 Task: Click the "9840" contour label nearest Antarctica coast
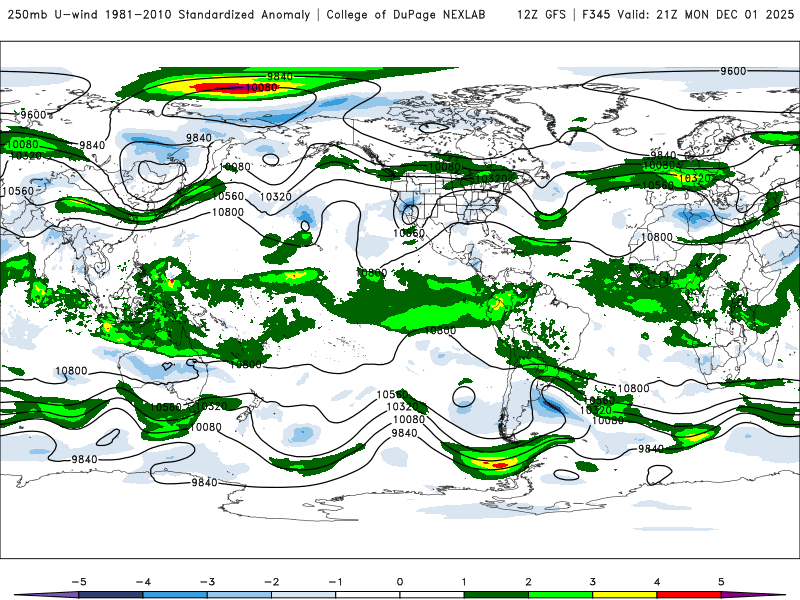204,482
